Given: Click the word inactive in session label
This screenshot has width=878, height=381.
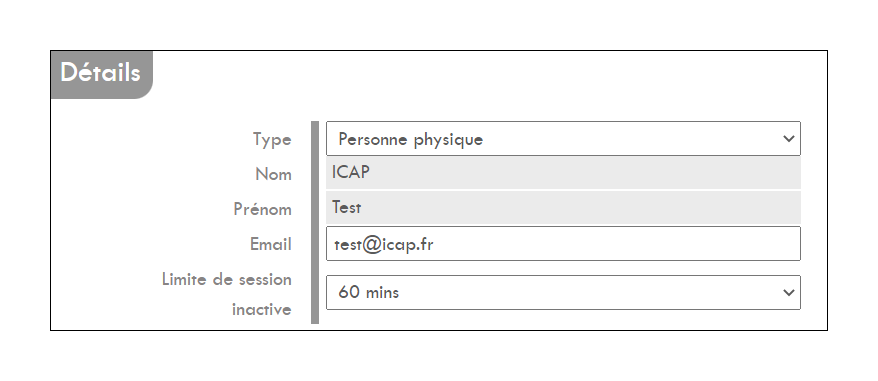Looking at the screenshot, I should [x=261, y=309].
